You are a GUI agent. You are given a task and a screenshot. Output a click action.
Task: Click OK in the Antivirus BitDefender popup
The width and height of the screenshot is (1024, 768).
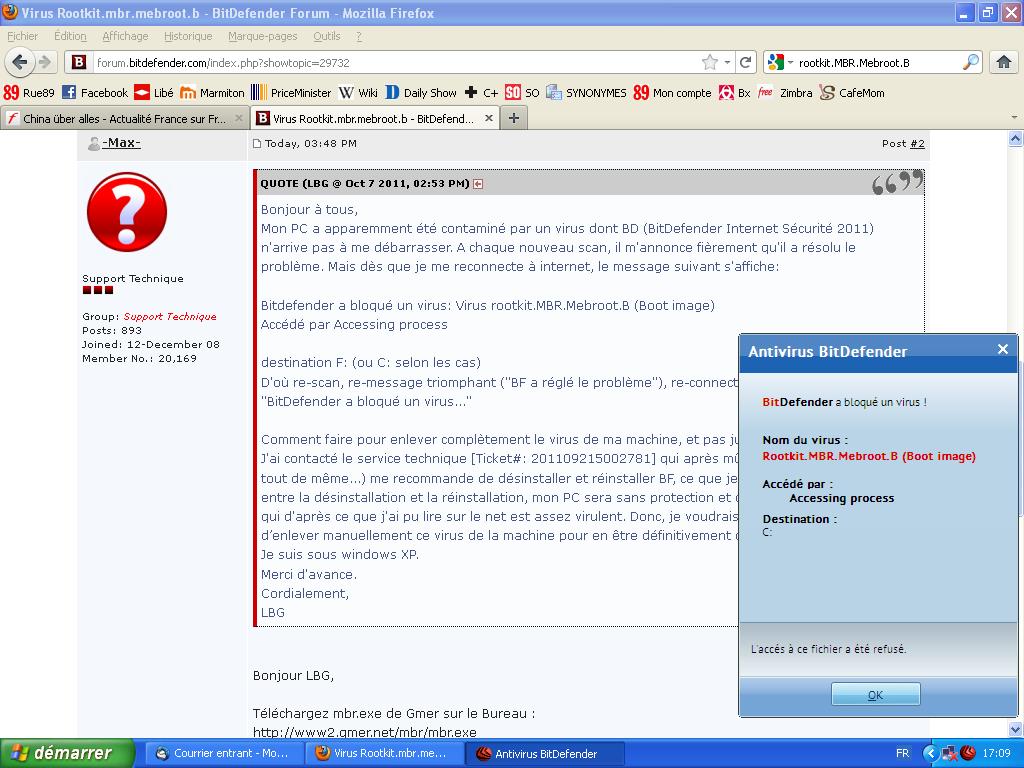click(875, 694)
